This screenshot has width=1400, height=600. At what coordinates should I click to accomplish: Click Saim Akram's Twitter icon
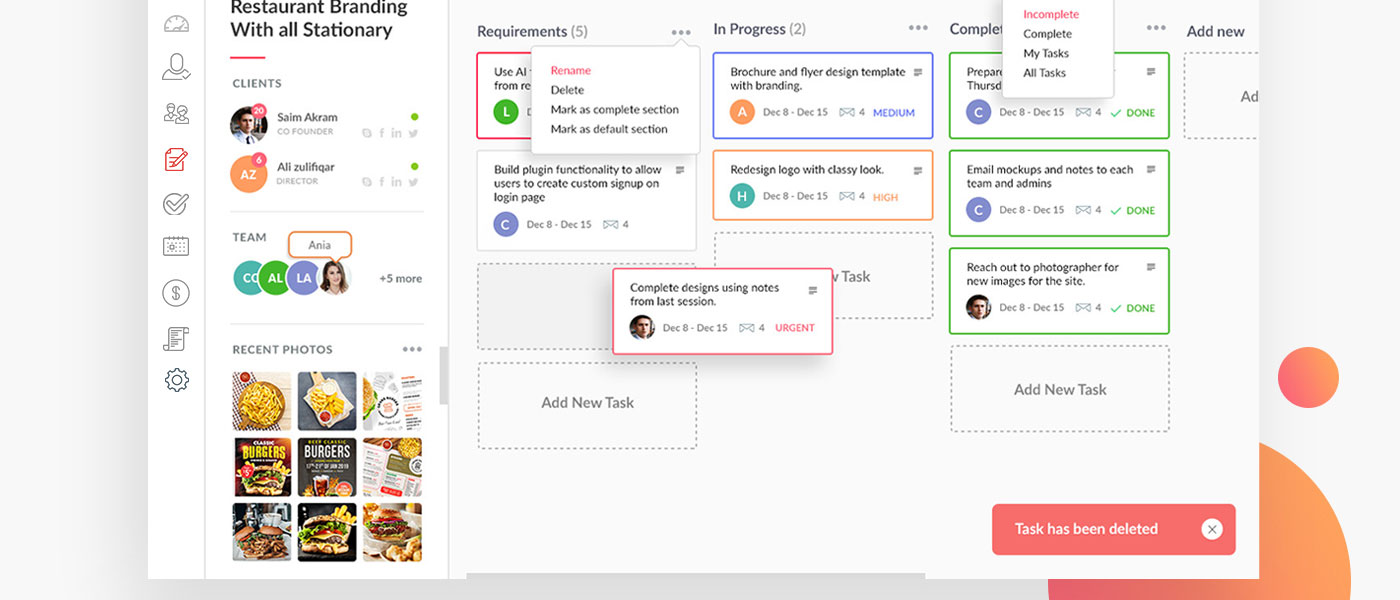[413, 133]
